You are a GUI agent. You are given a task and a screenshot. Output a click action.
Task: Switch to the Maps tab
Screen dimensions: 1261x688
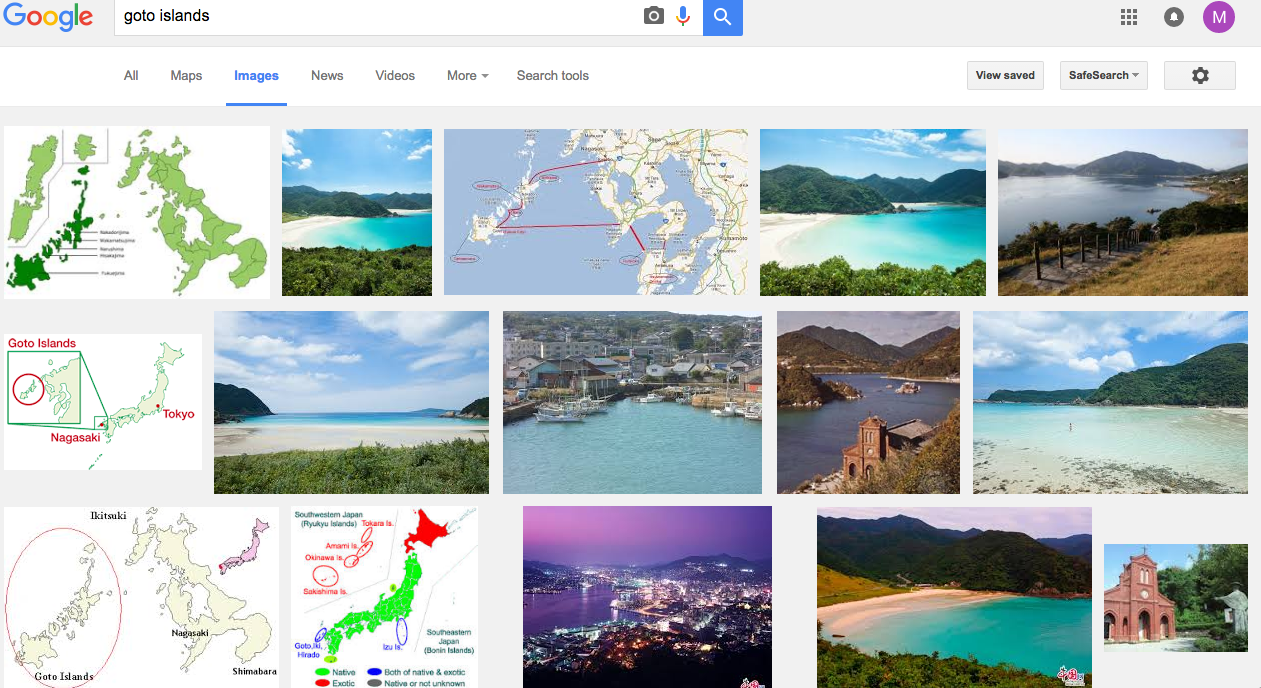(186, 75)
